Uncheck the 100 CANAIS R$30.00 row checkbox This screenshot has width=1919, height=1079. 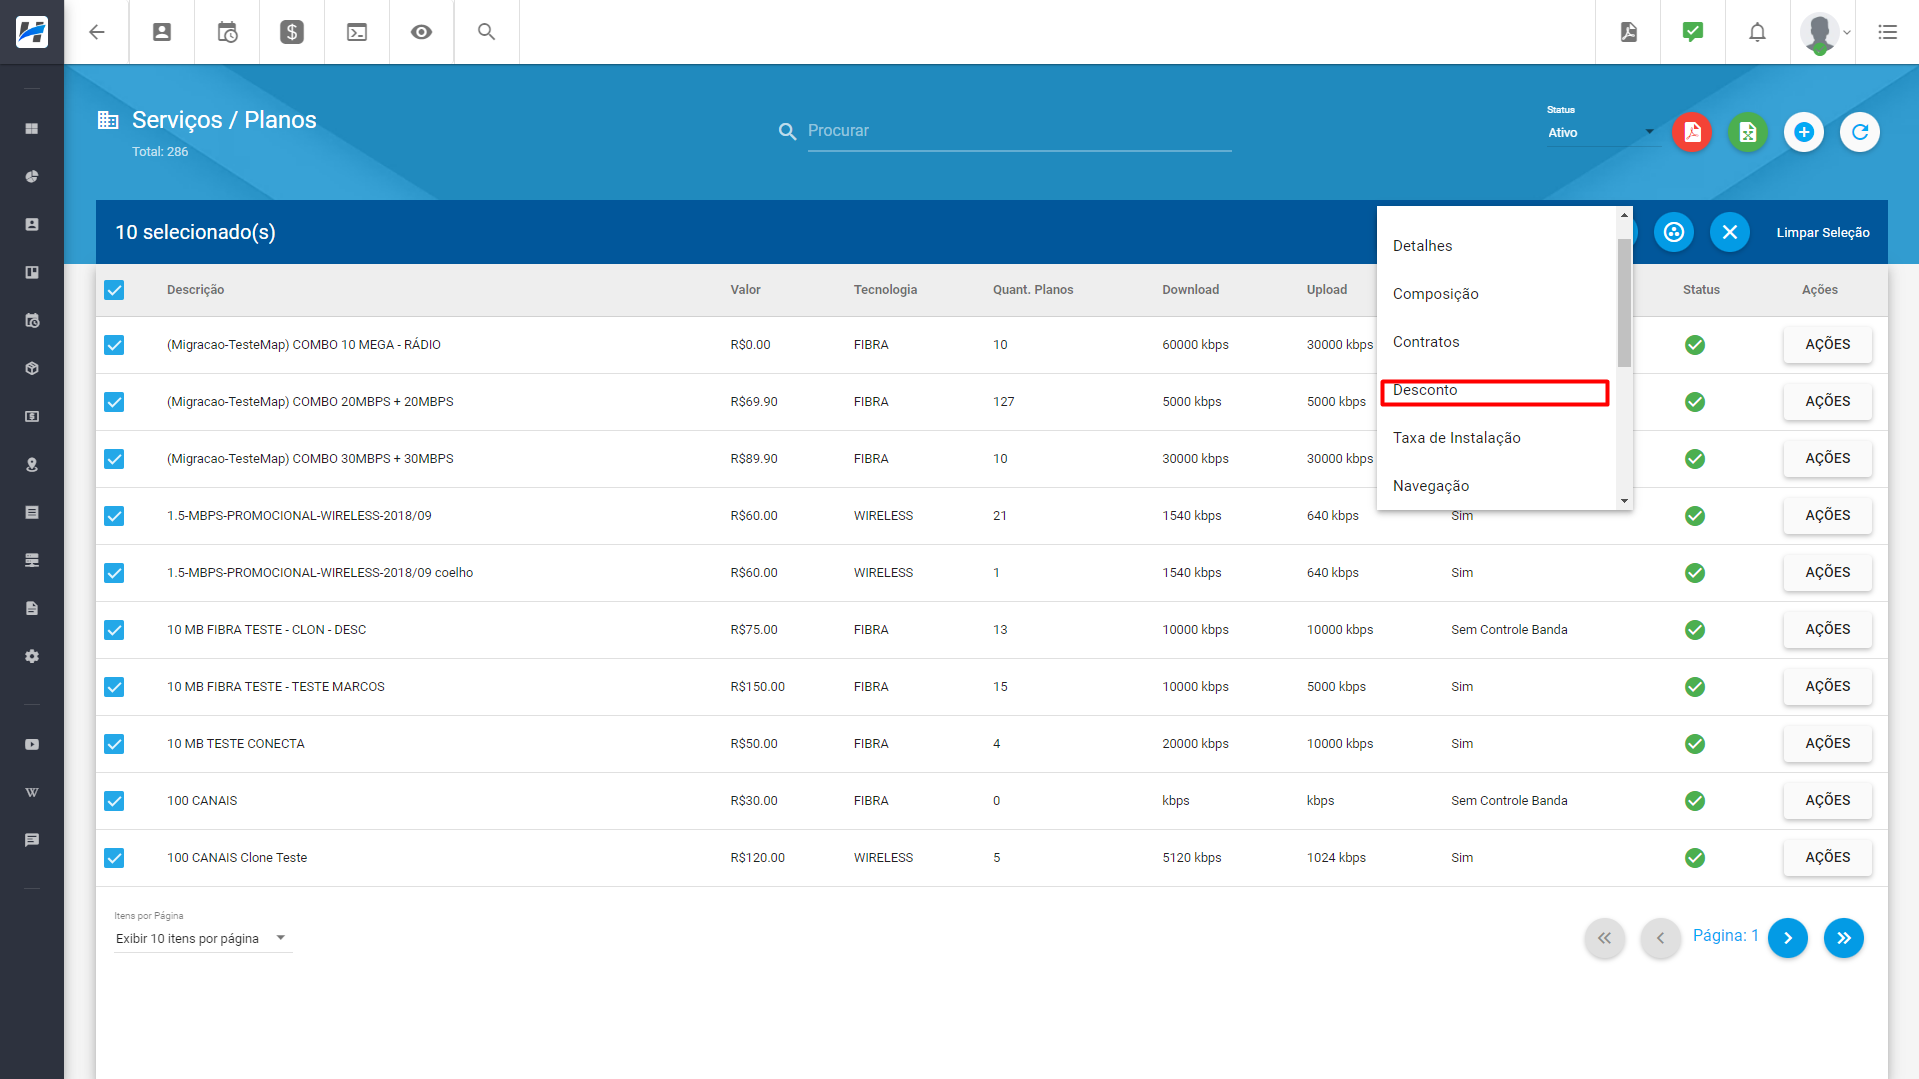pyautogui.click(x=114, y=801)
